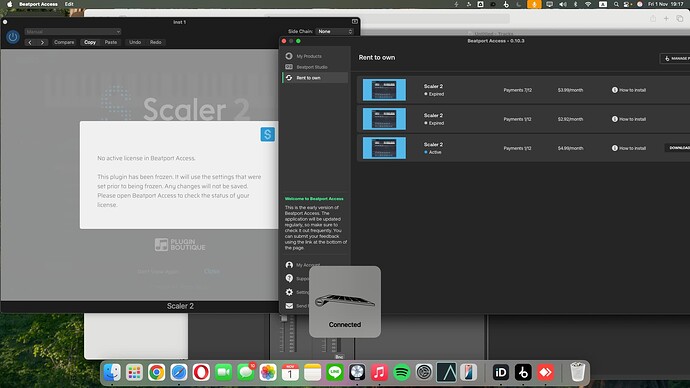This screenshot has height=388, width=690.
Task: Click How to install for $2.92/month Scaler 2
Action: click(x=629, y=119)
